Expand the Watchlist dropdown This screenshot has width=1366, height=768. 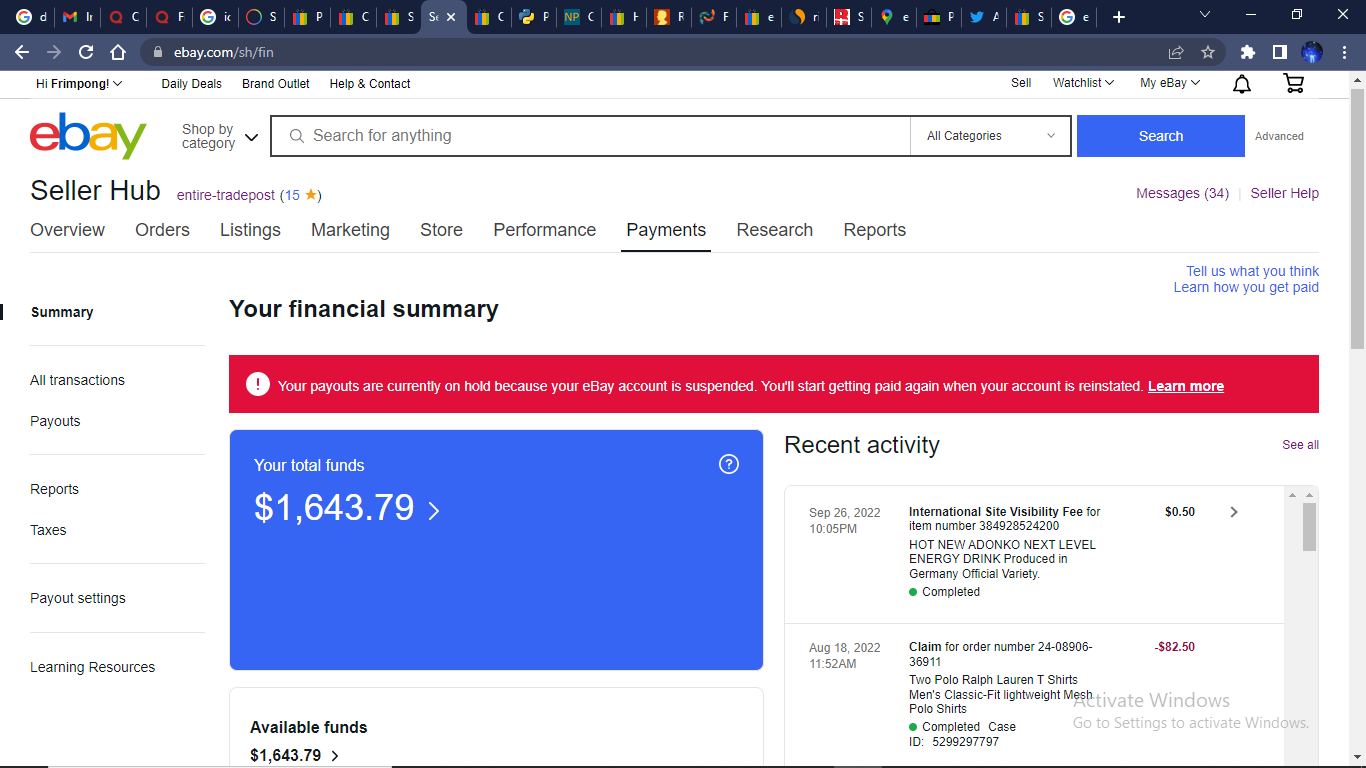coord(1083,83)
